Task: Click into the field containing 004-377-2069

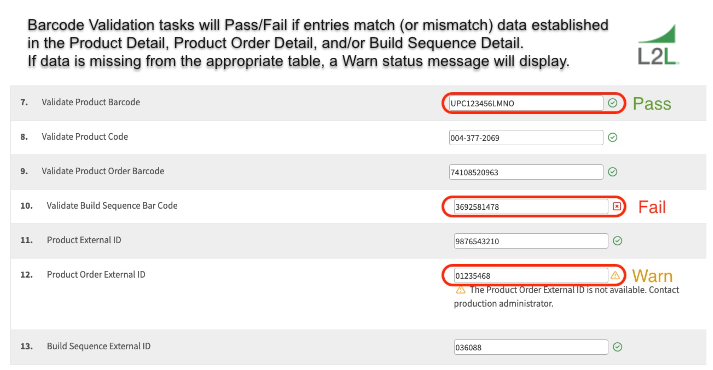Action: [526, 137]
